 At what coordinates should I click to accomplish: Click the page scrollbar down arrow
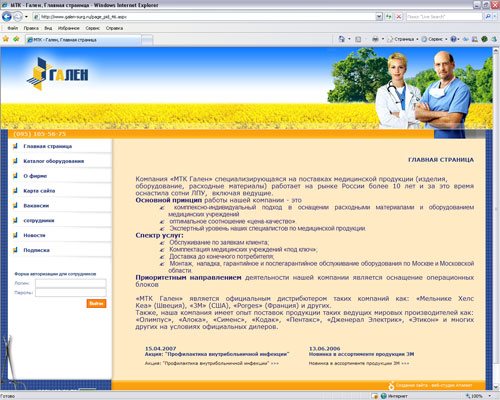(496, 387)
